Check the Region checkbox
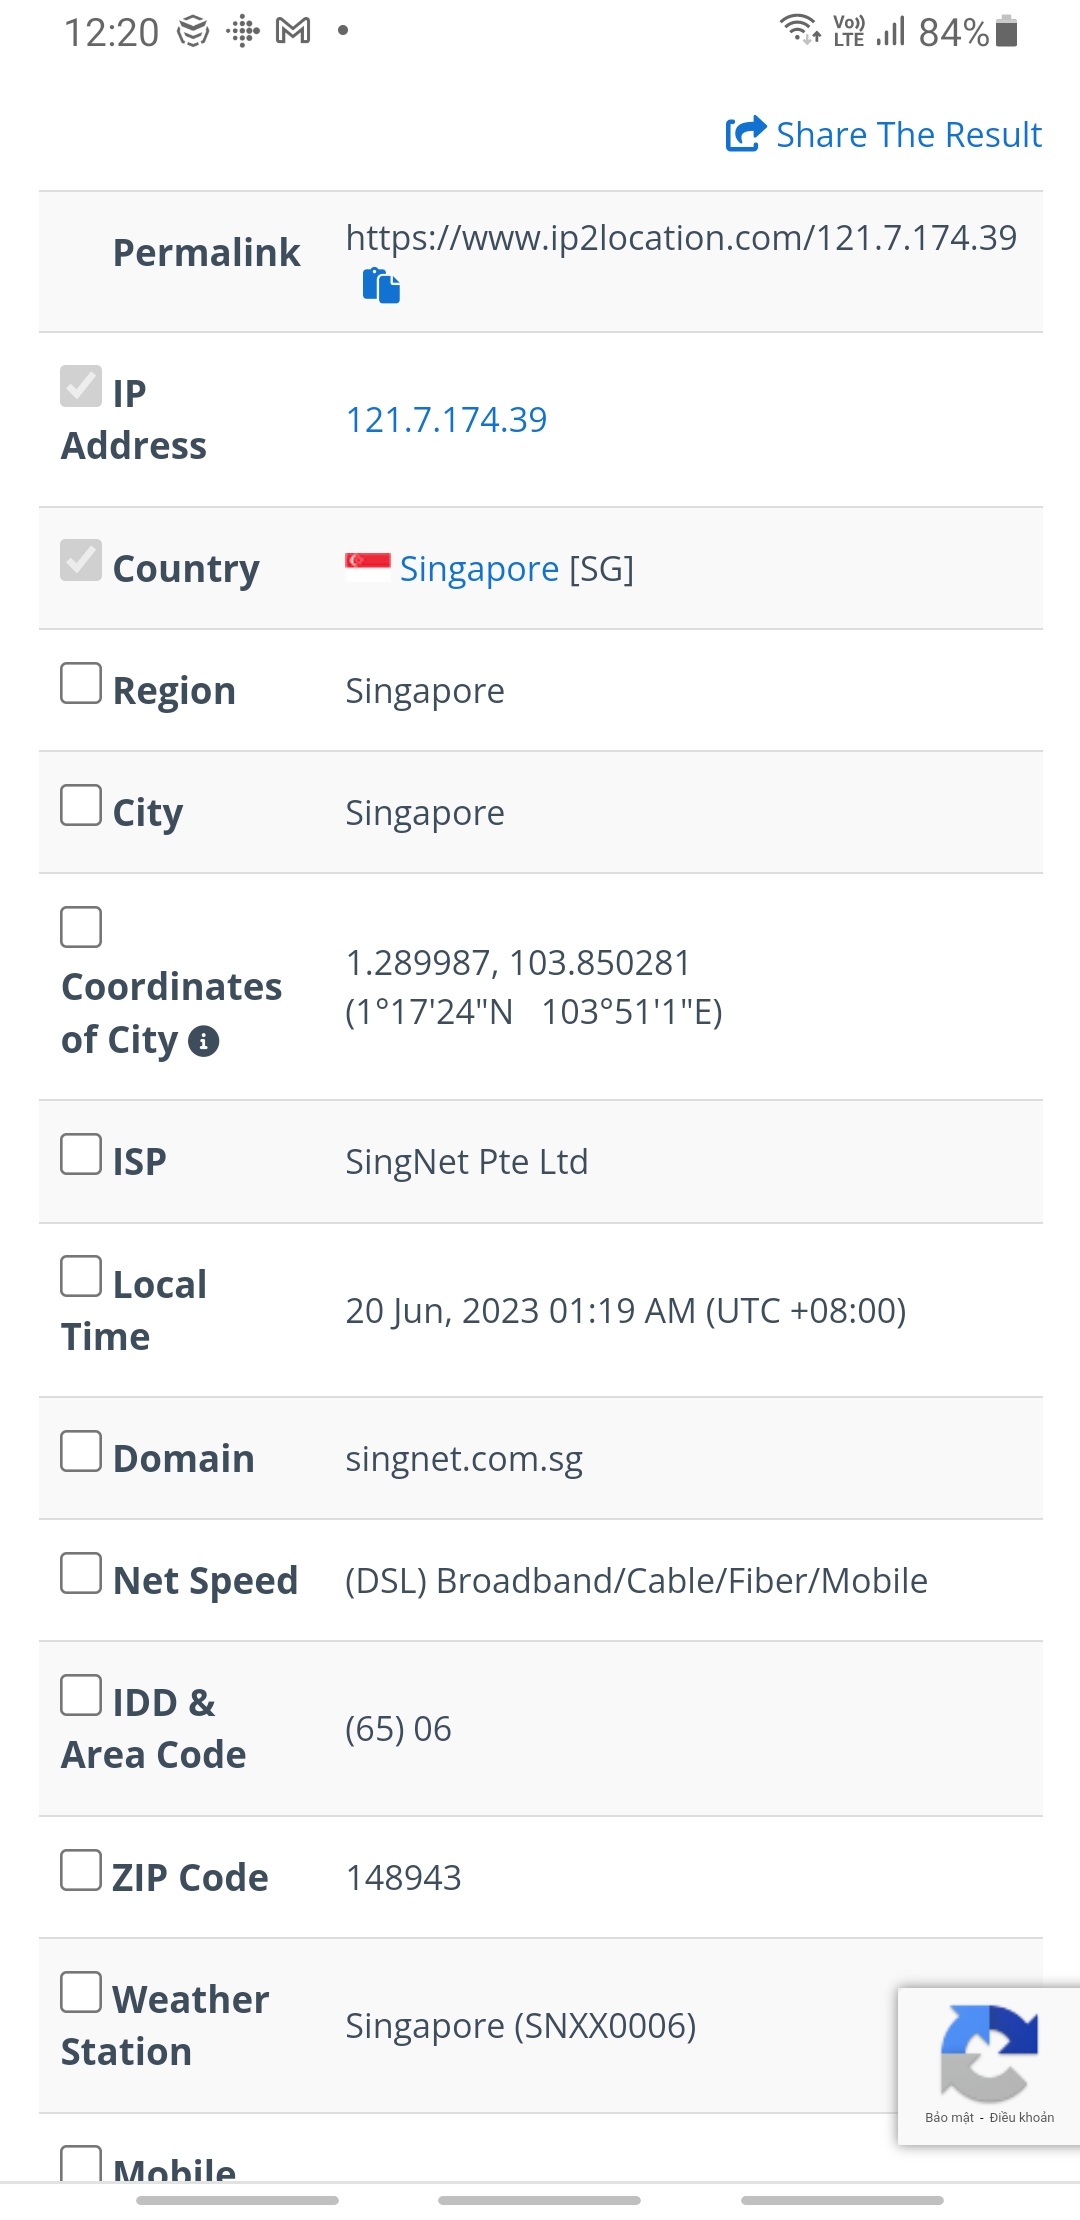This screenshot has height=2220, width=1080. click(81, 684)
